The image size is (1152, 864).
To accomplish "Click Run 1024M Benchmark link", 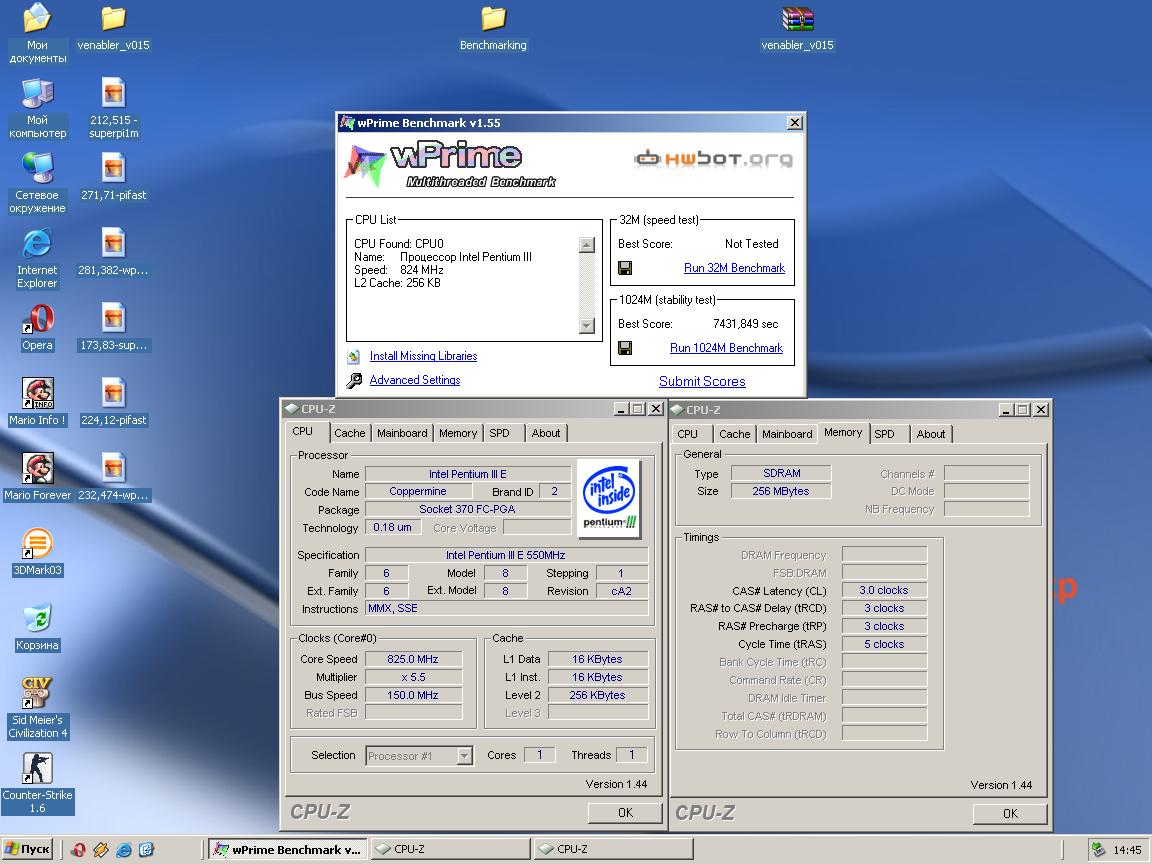I will pyautogui.click(x=726, y=348).
